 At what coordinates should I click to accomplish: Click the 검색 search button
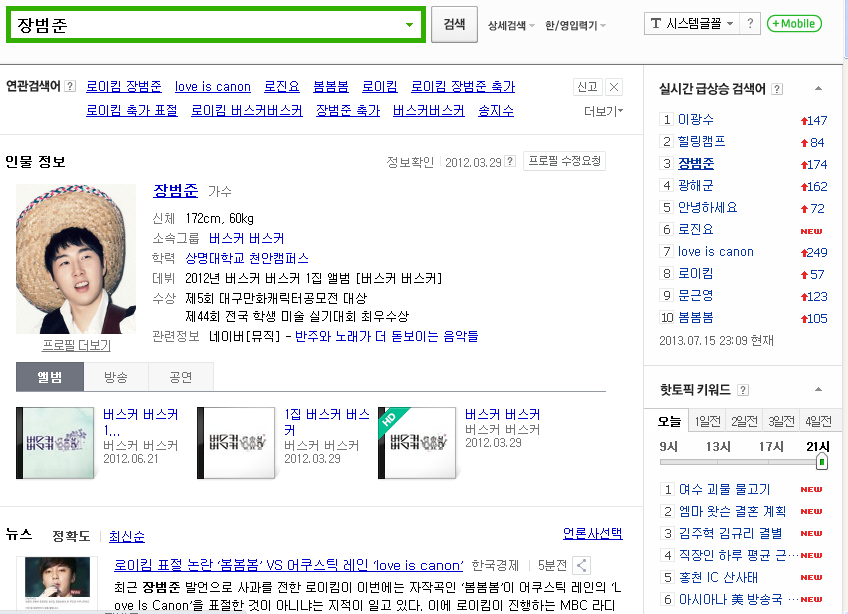[454, 24]
